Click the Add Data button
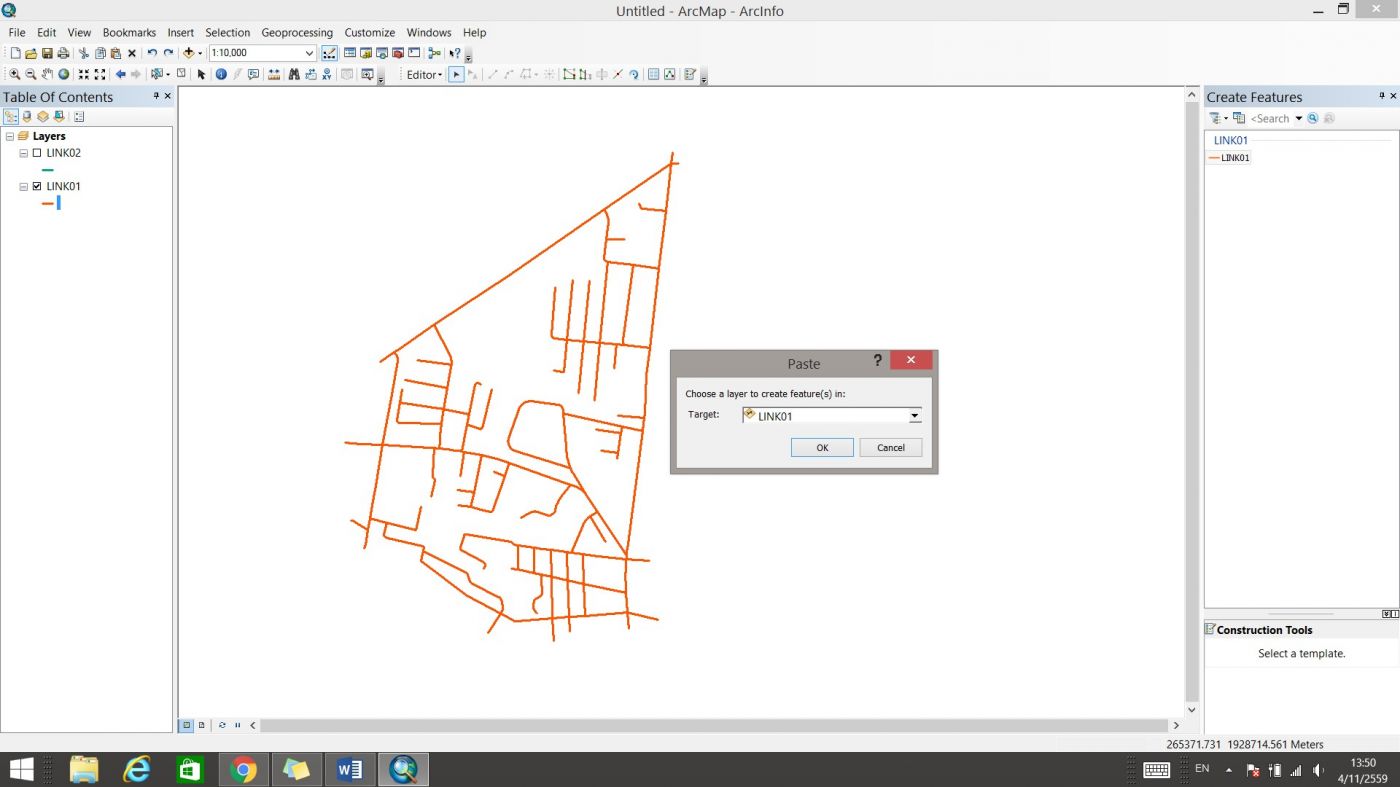 [x=188, y=53]
